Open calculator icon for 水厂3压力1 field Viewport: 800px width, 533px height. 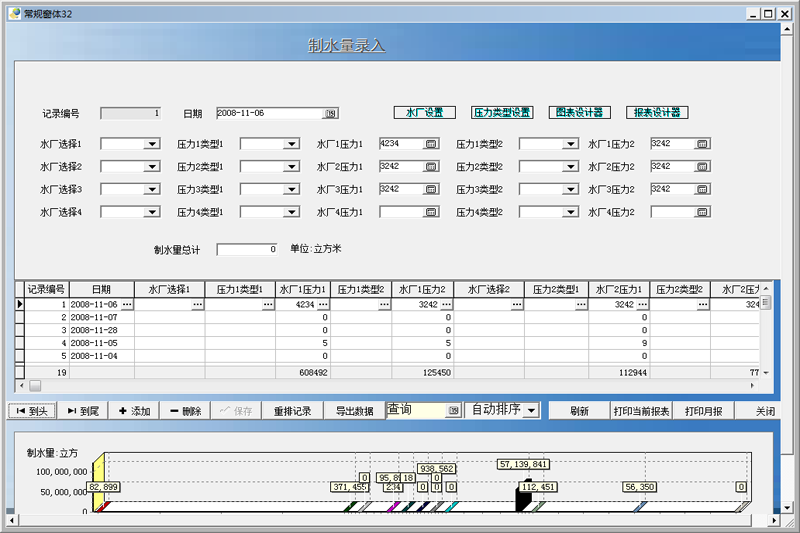431,189
